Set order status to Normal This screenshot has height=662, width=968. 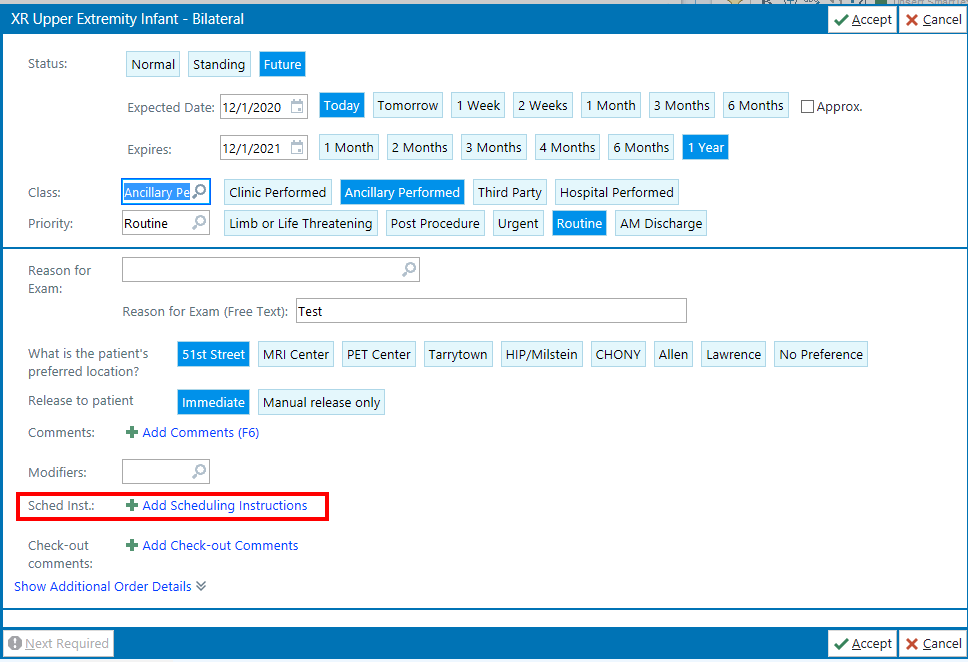[x=153, y=64]
